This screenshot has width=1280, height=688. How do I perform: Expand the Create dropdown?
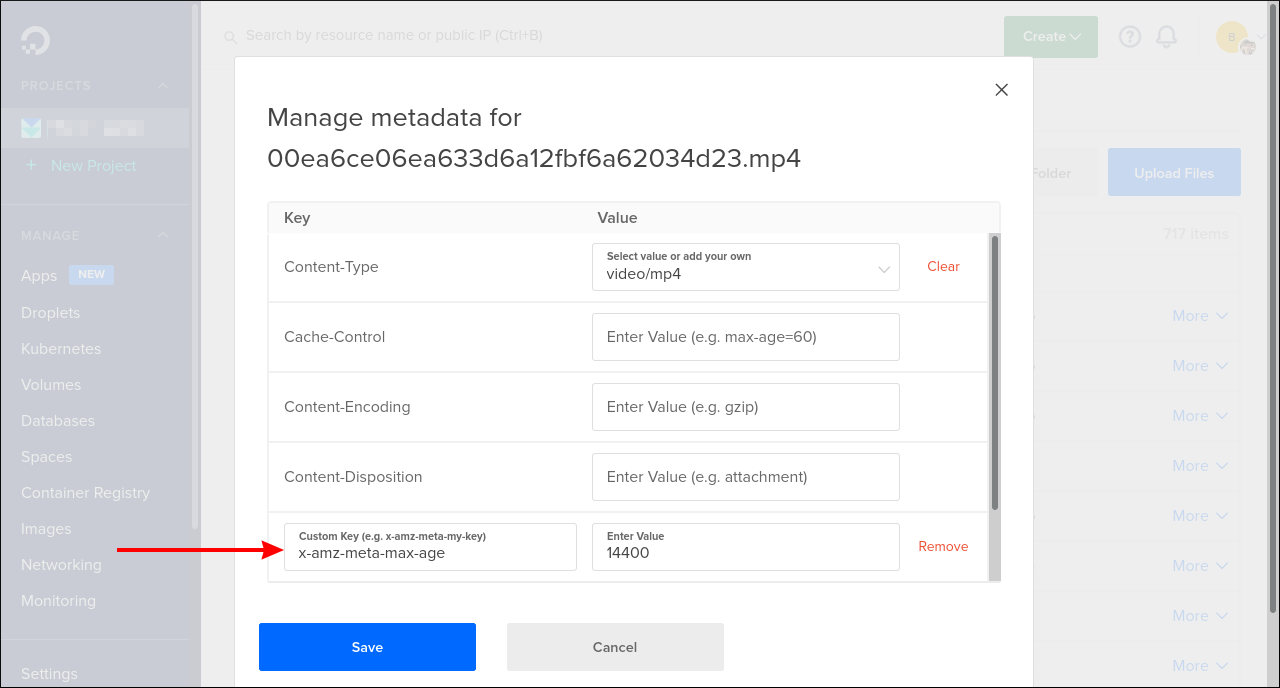pyautogui.click(x=1050, y=36)
